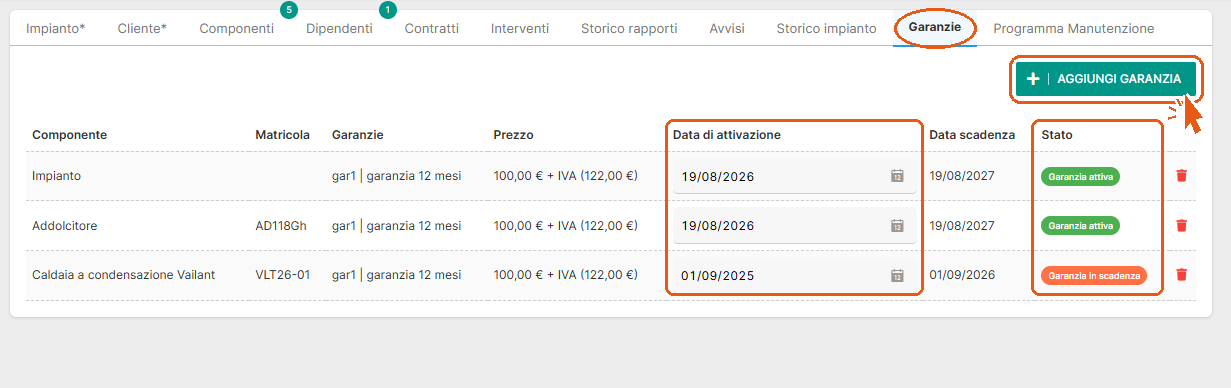The width and height of the screenshot is (1231, 388).
Task: Click the price in the Impianto row
Action: coord(565,176)
